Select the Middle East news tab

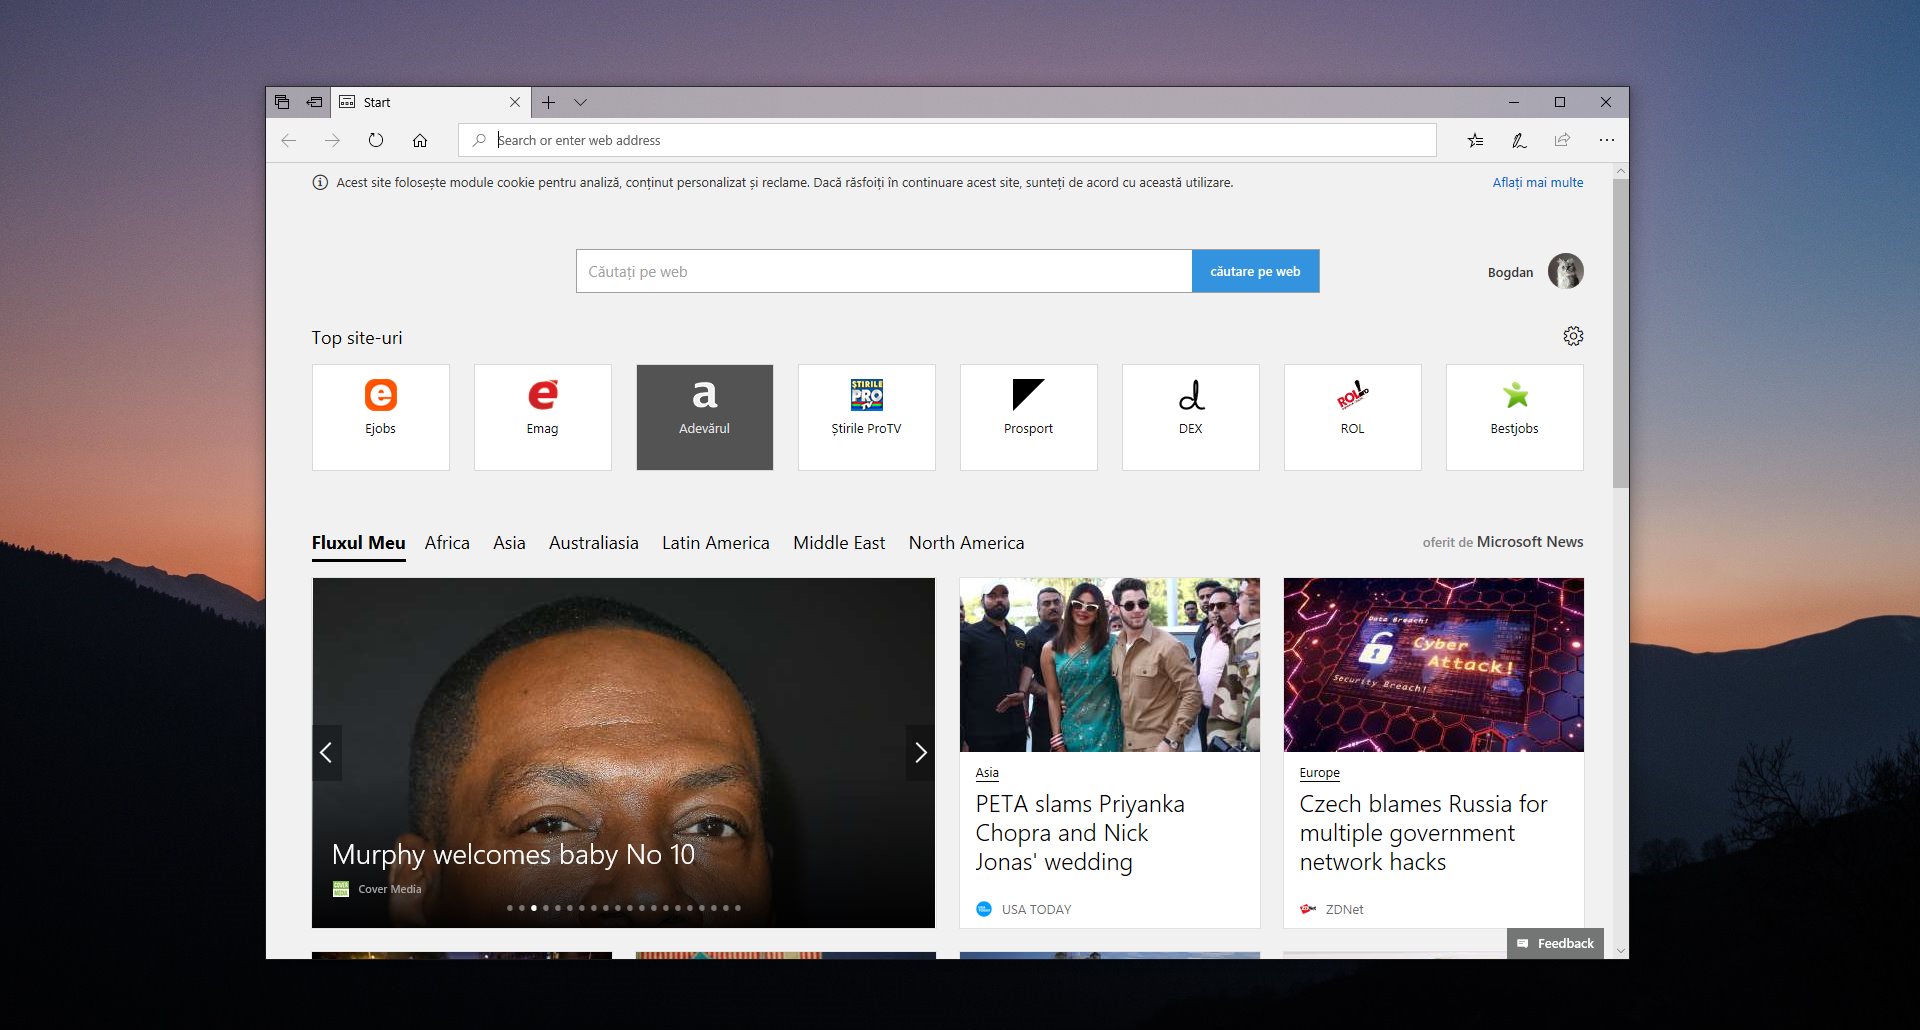[839, 543]
